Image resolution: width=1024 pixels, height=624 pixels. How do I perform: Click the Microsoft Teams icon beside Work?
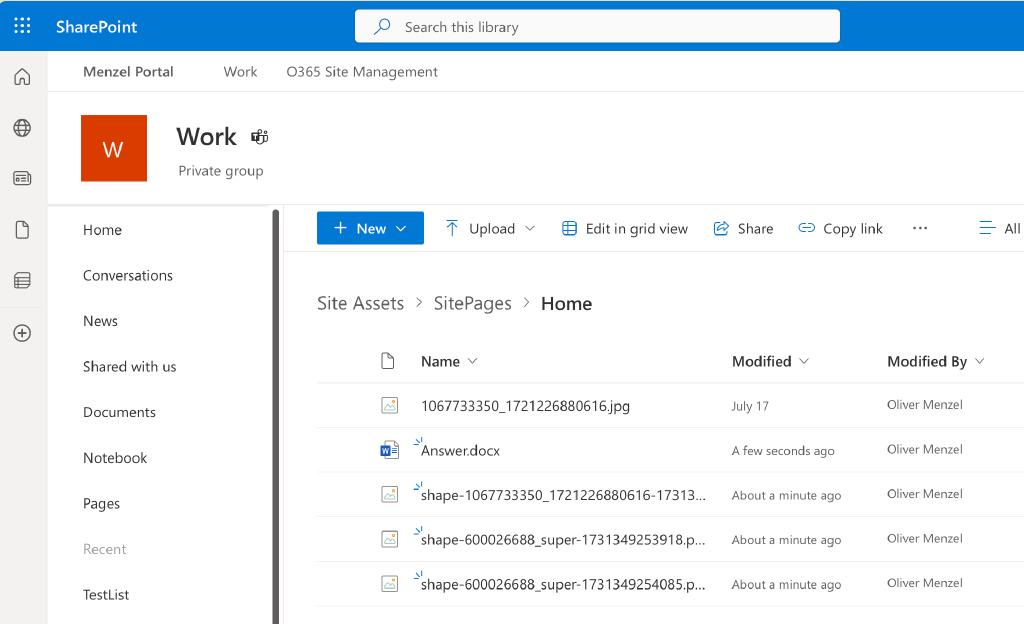pyautogui.click(x=259, y=136)
